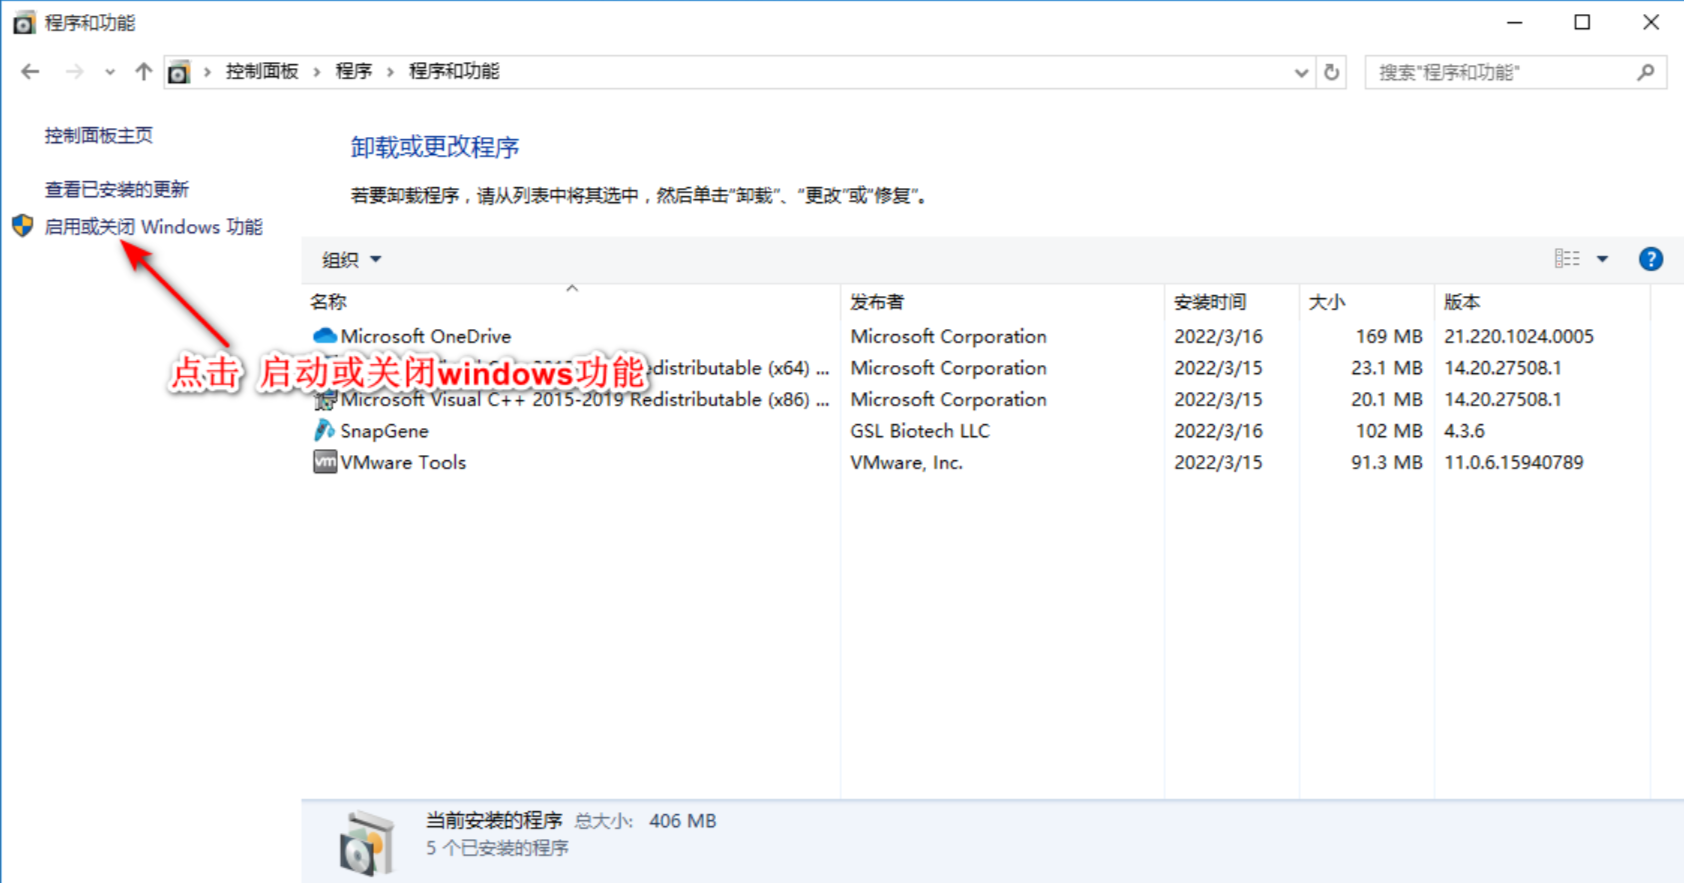1684x883 pixels.
Task: Click the 23.1 MB size cell
Action: (x=1386, y=368)
